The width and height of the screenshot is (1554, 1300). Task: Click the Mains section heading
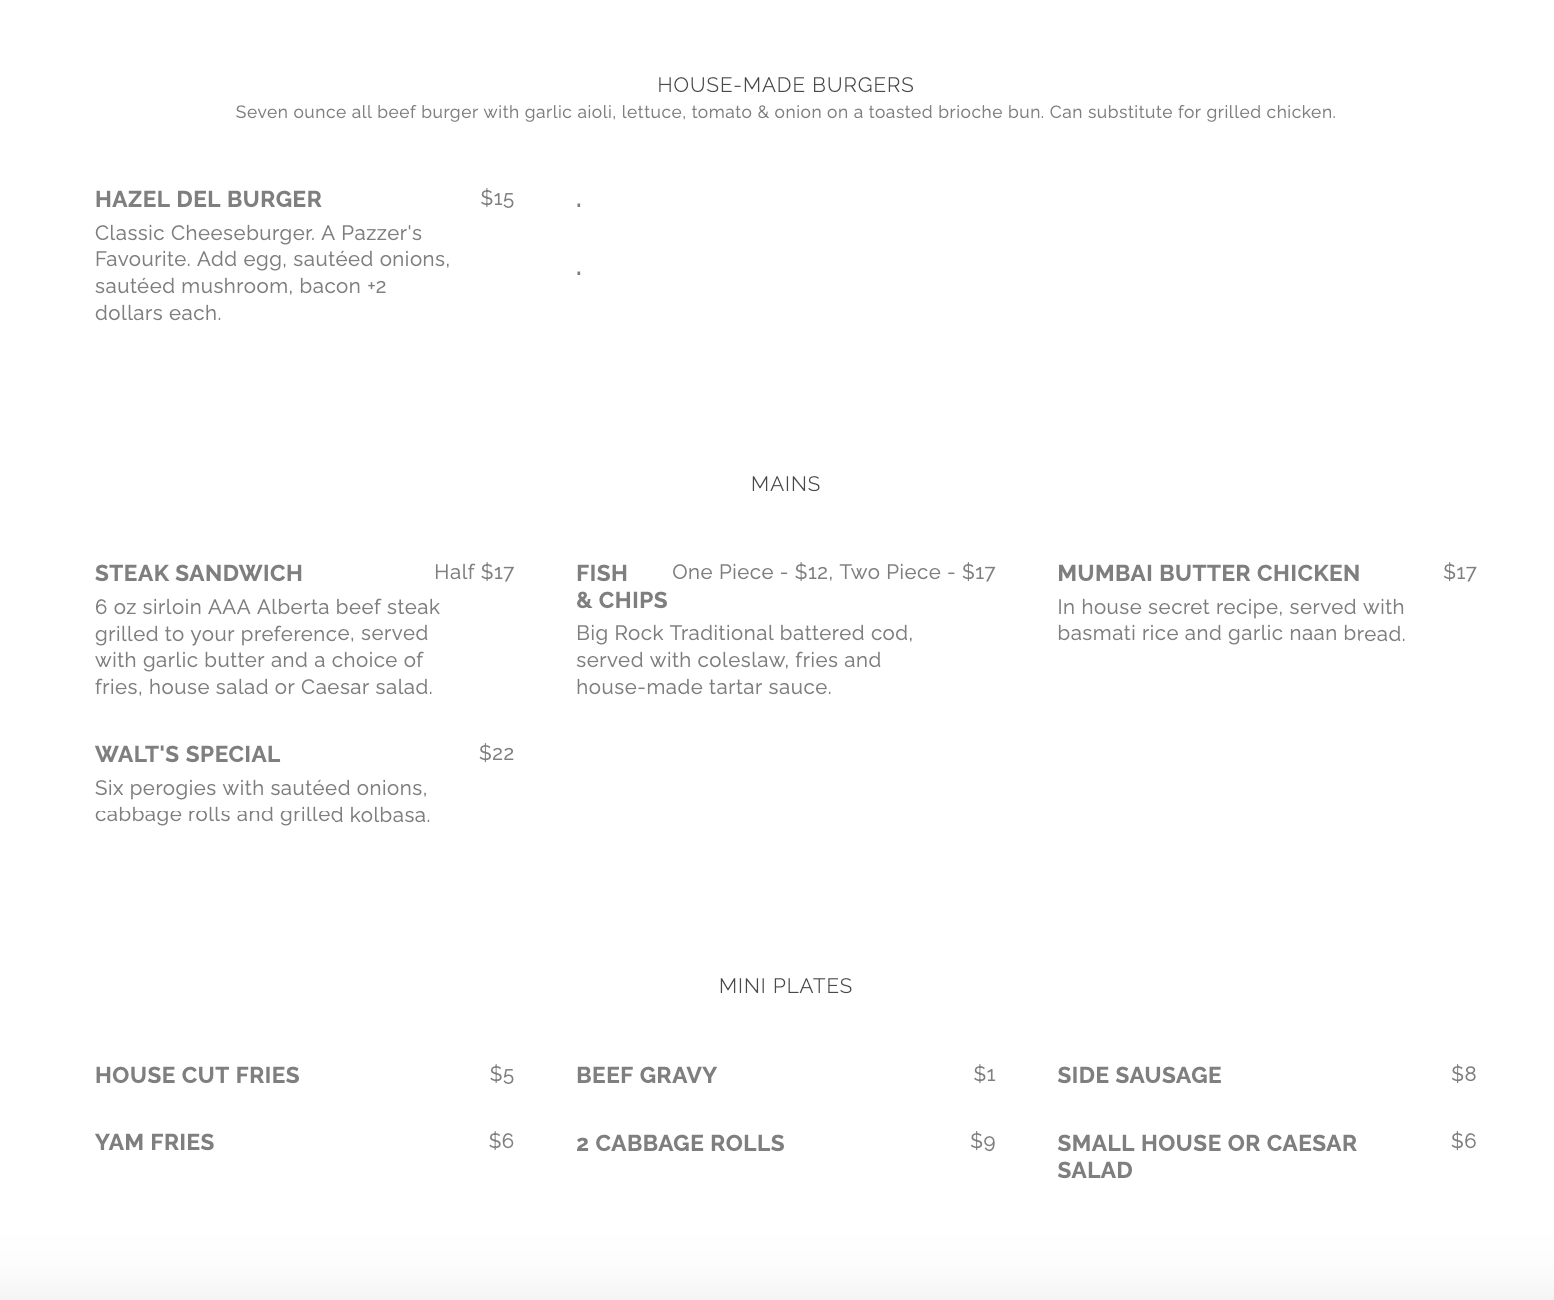pyautogui.click(x=785, y=484)
